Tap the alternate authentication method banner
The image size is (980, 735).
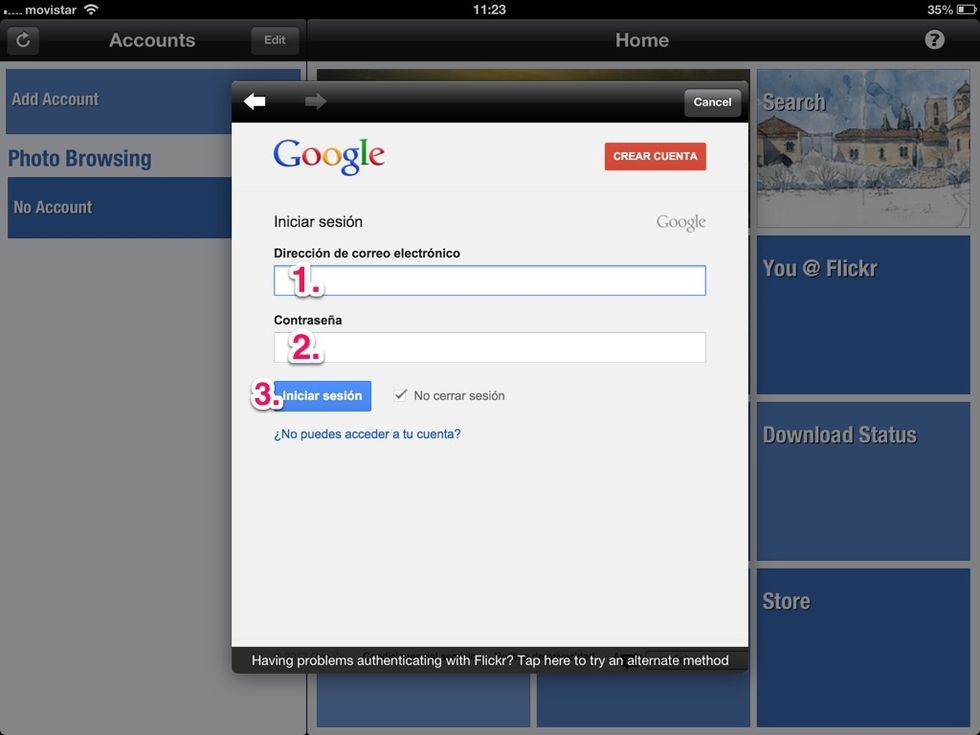pos(490,660)
